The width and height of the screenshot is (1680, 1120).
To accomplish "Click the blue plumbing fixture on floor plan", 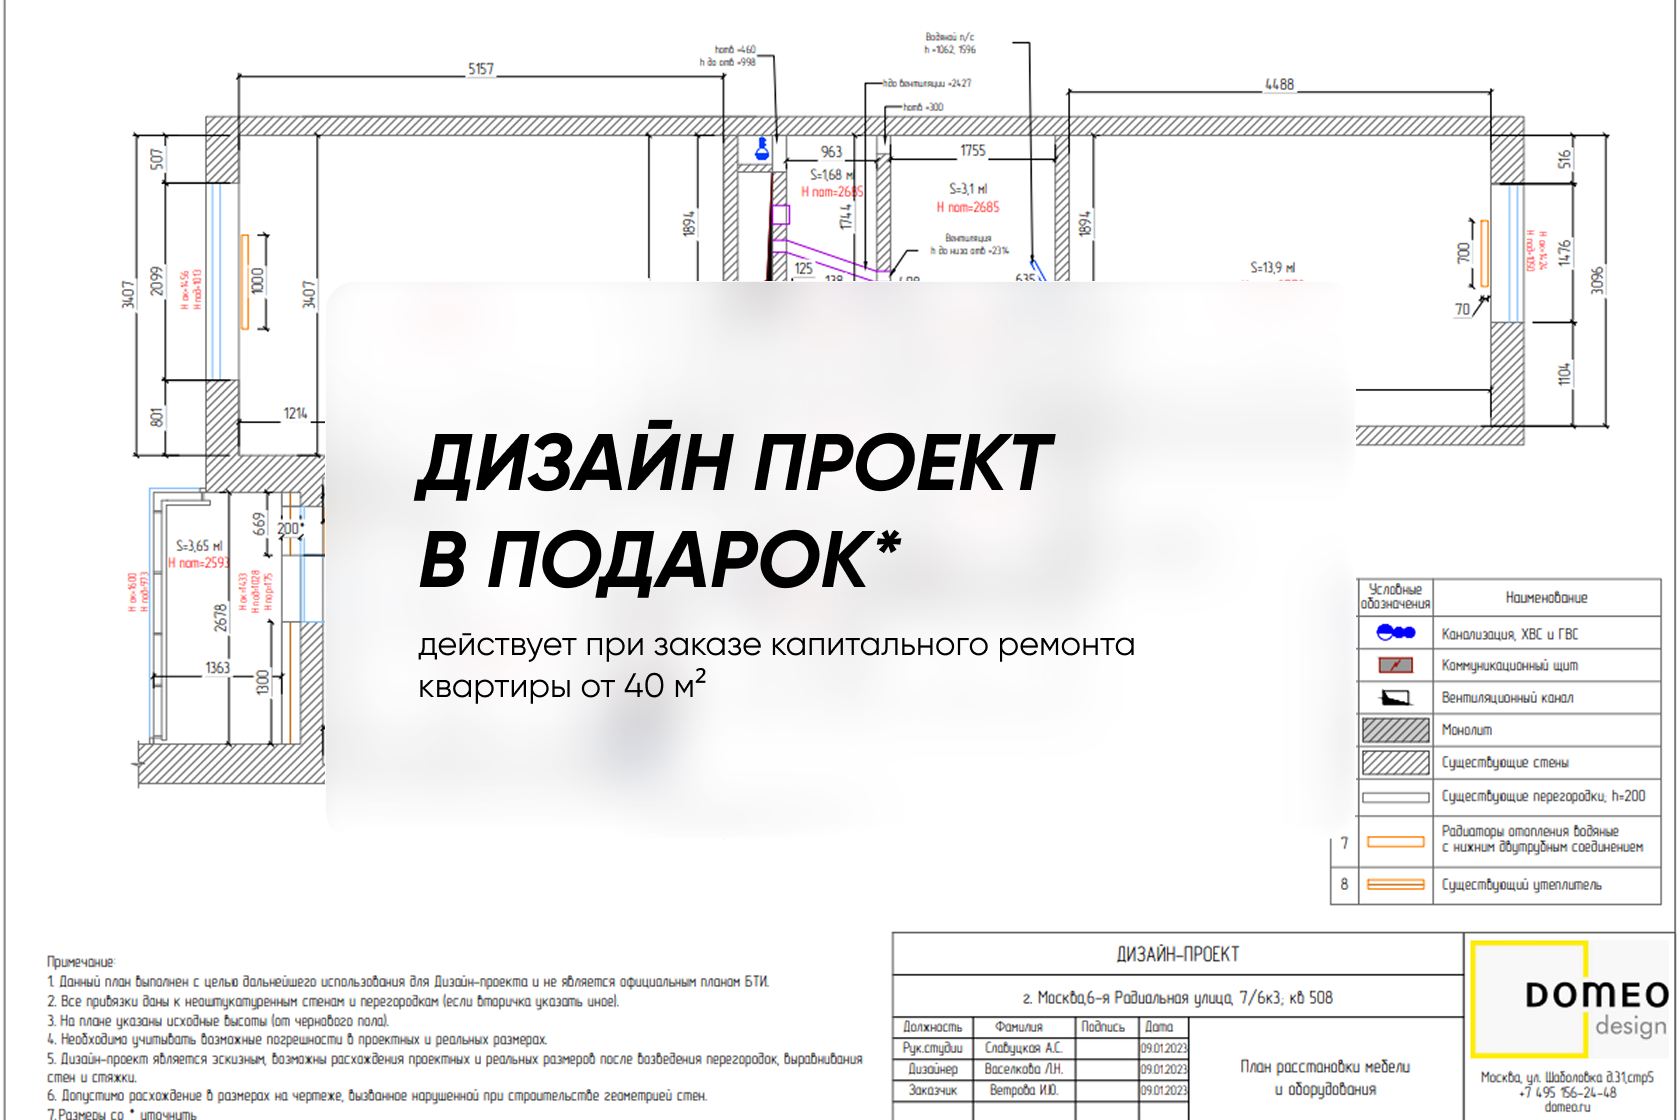I will (761, 149).
